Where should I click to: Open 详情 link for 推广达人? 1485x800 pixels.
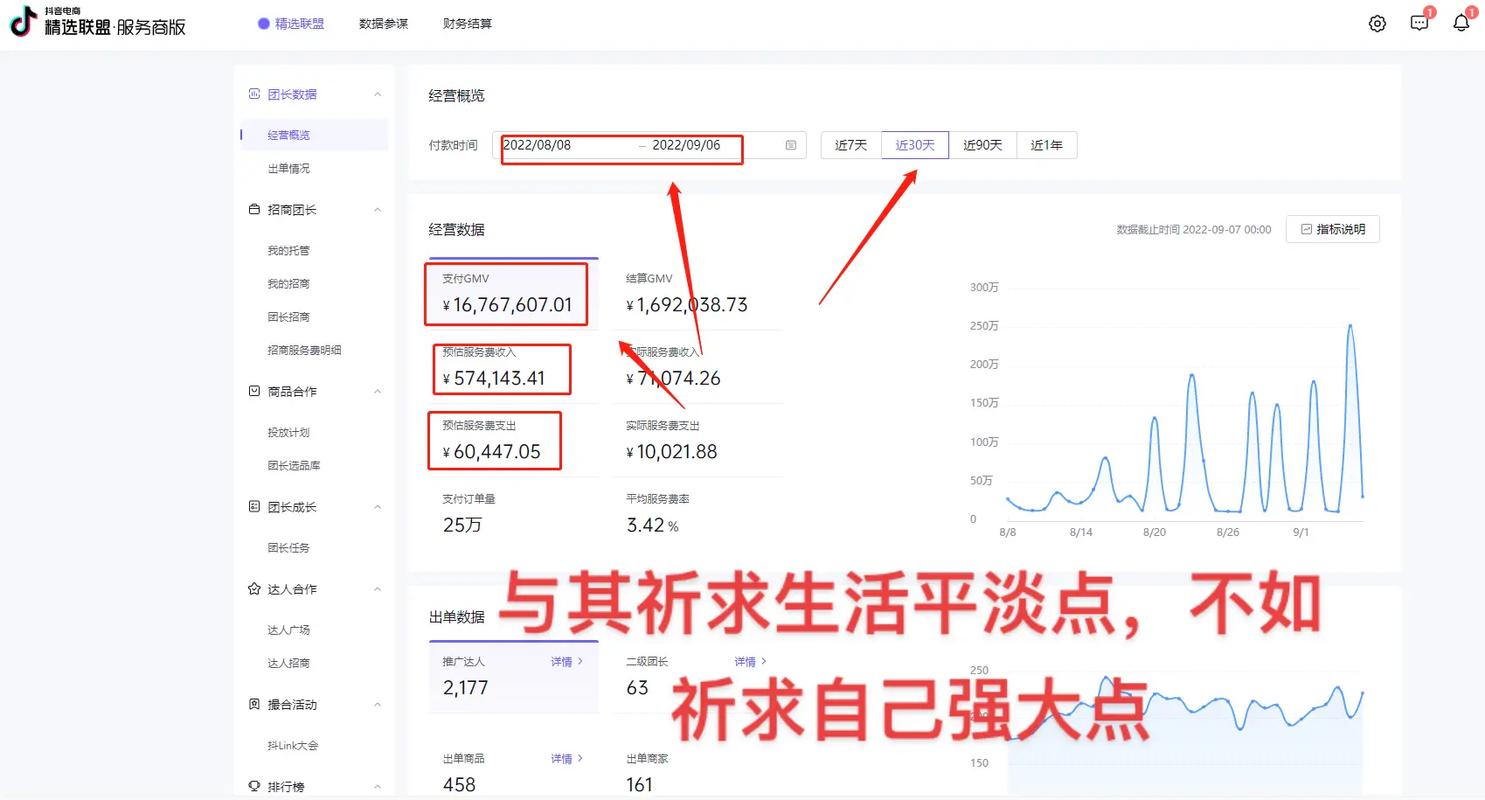[x=567, y=661]
